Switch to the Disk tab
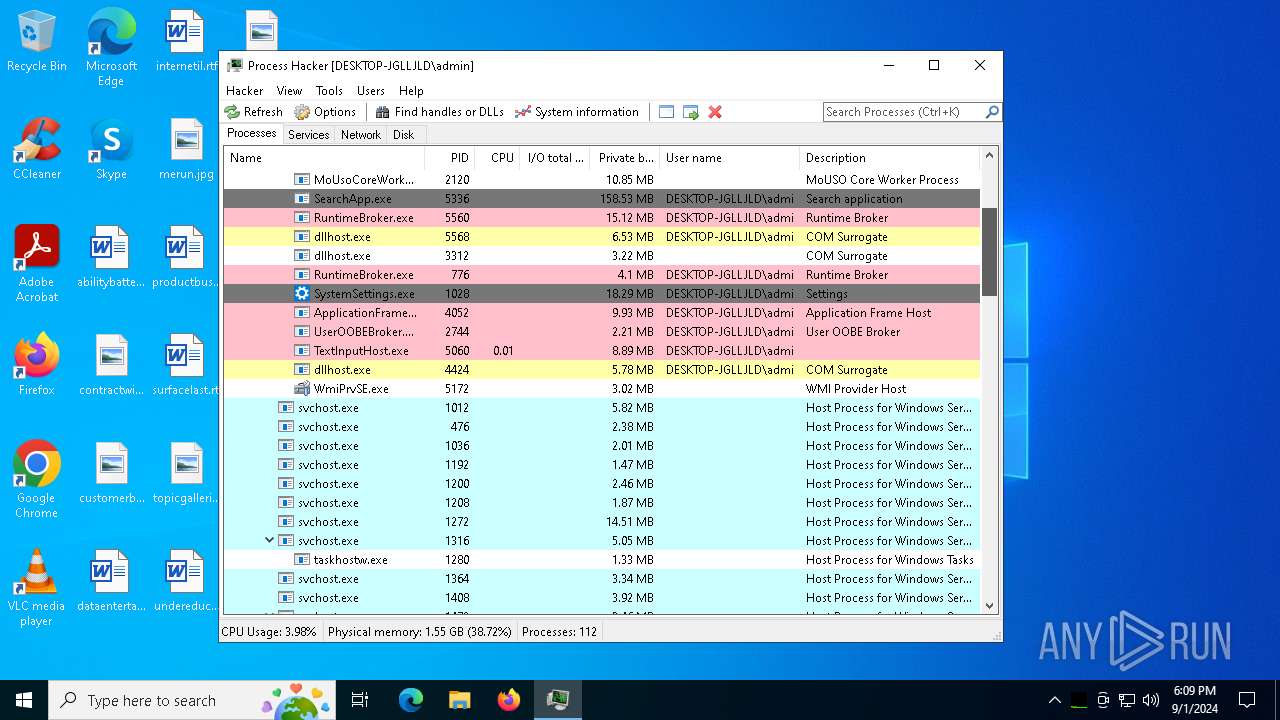This screenshot has width=1280, height=720. (404, 135)
